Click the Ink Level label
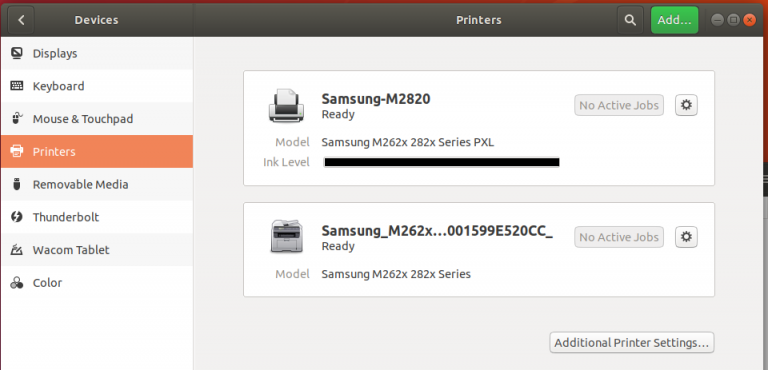Screen dimensions: 768x370 (x=287, y=162)
